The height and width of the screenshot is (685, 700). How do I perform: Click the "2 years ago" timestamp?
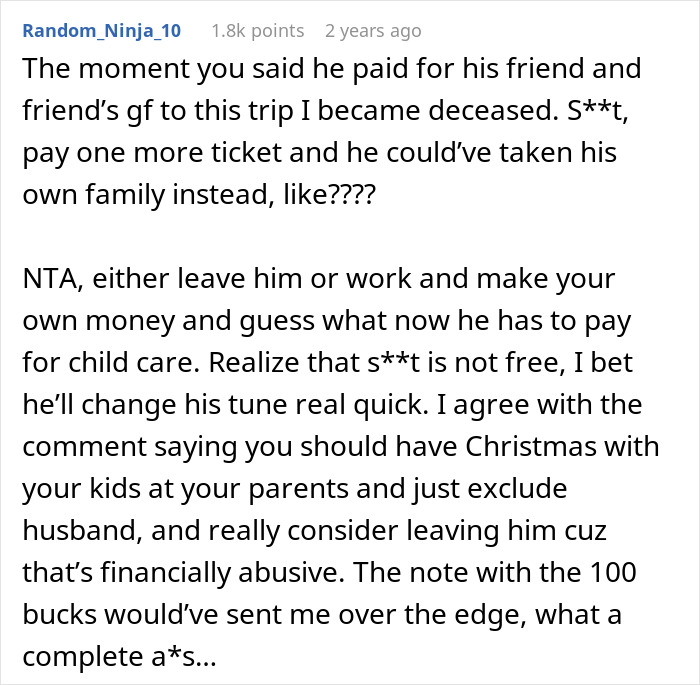[x=372, y=31]
